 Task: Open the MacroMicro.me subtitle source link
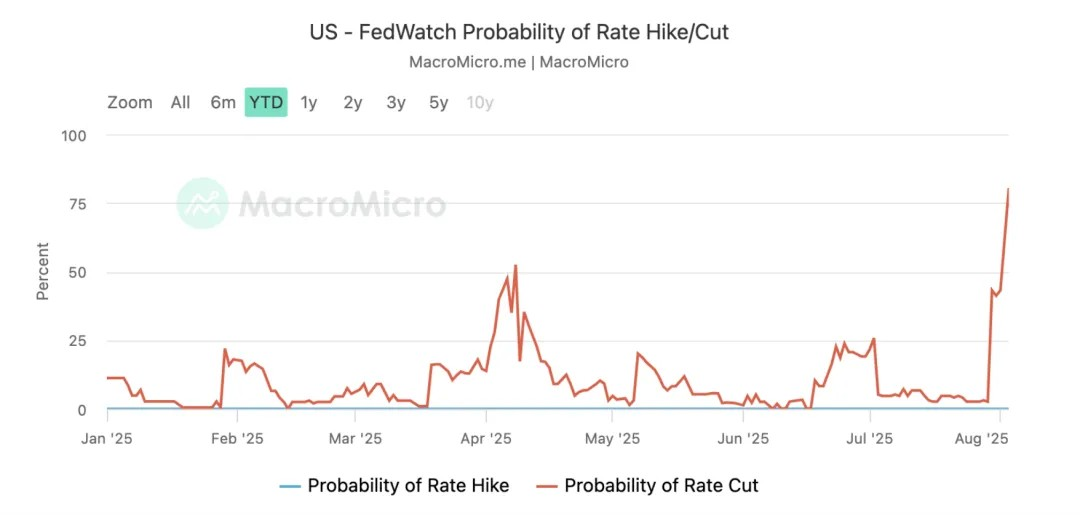coord(466,62)
